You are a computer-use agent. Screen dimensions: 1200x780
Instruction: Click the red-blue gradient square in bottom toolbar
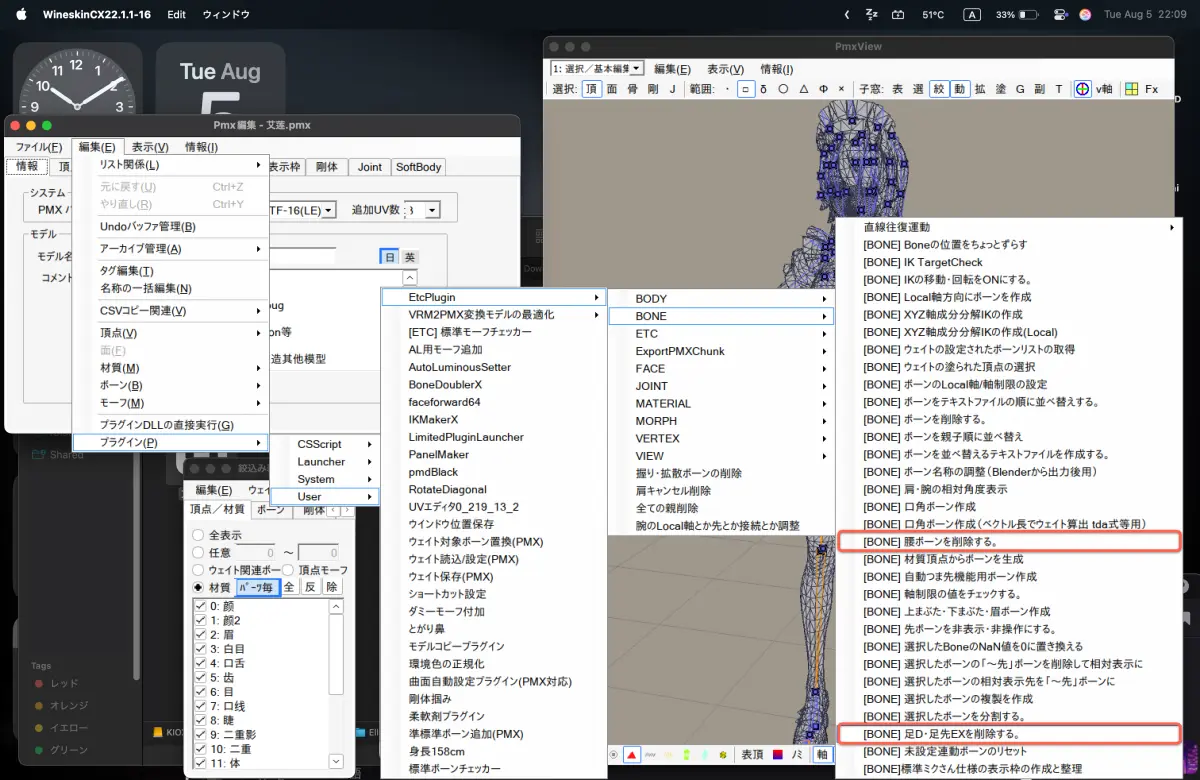pos(778,754)
